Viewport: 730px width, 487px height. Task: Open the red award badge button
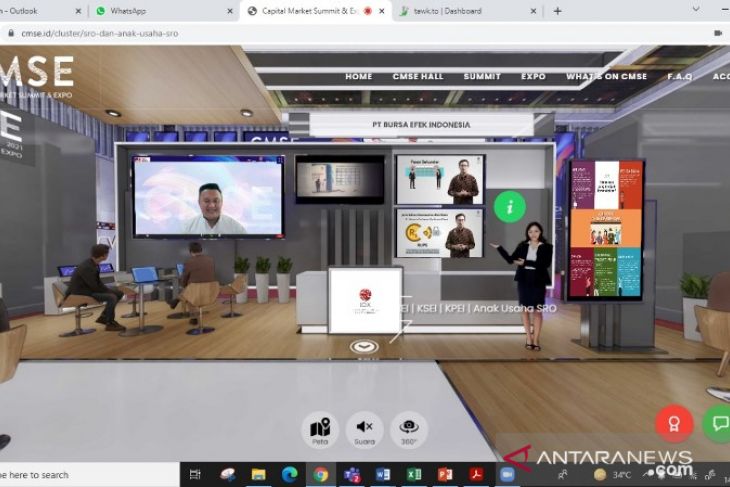click(x=674, y=423)
